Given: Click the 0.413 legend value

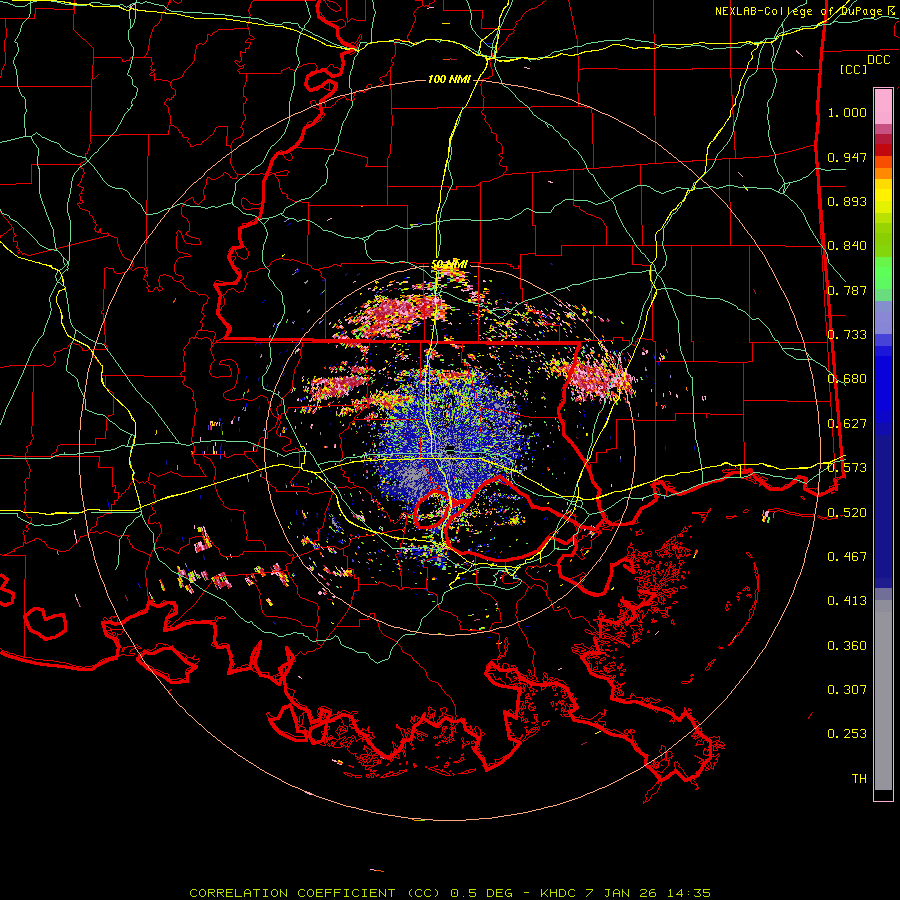Looking at the screenshot, I should (847, 601).
